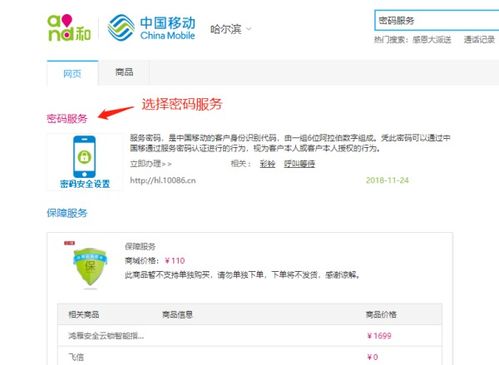The width and height of the screenshot is (499, 365).
Task: Open the 密码服务 result heading
Action: (x=67, y=118)
